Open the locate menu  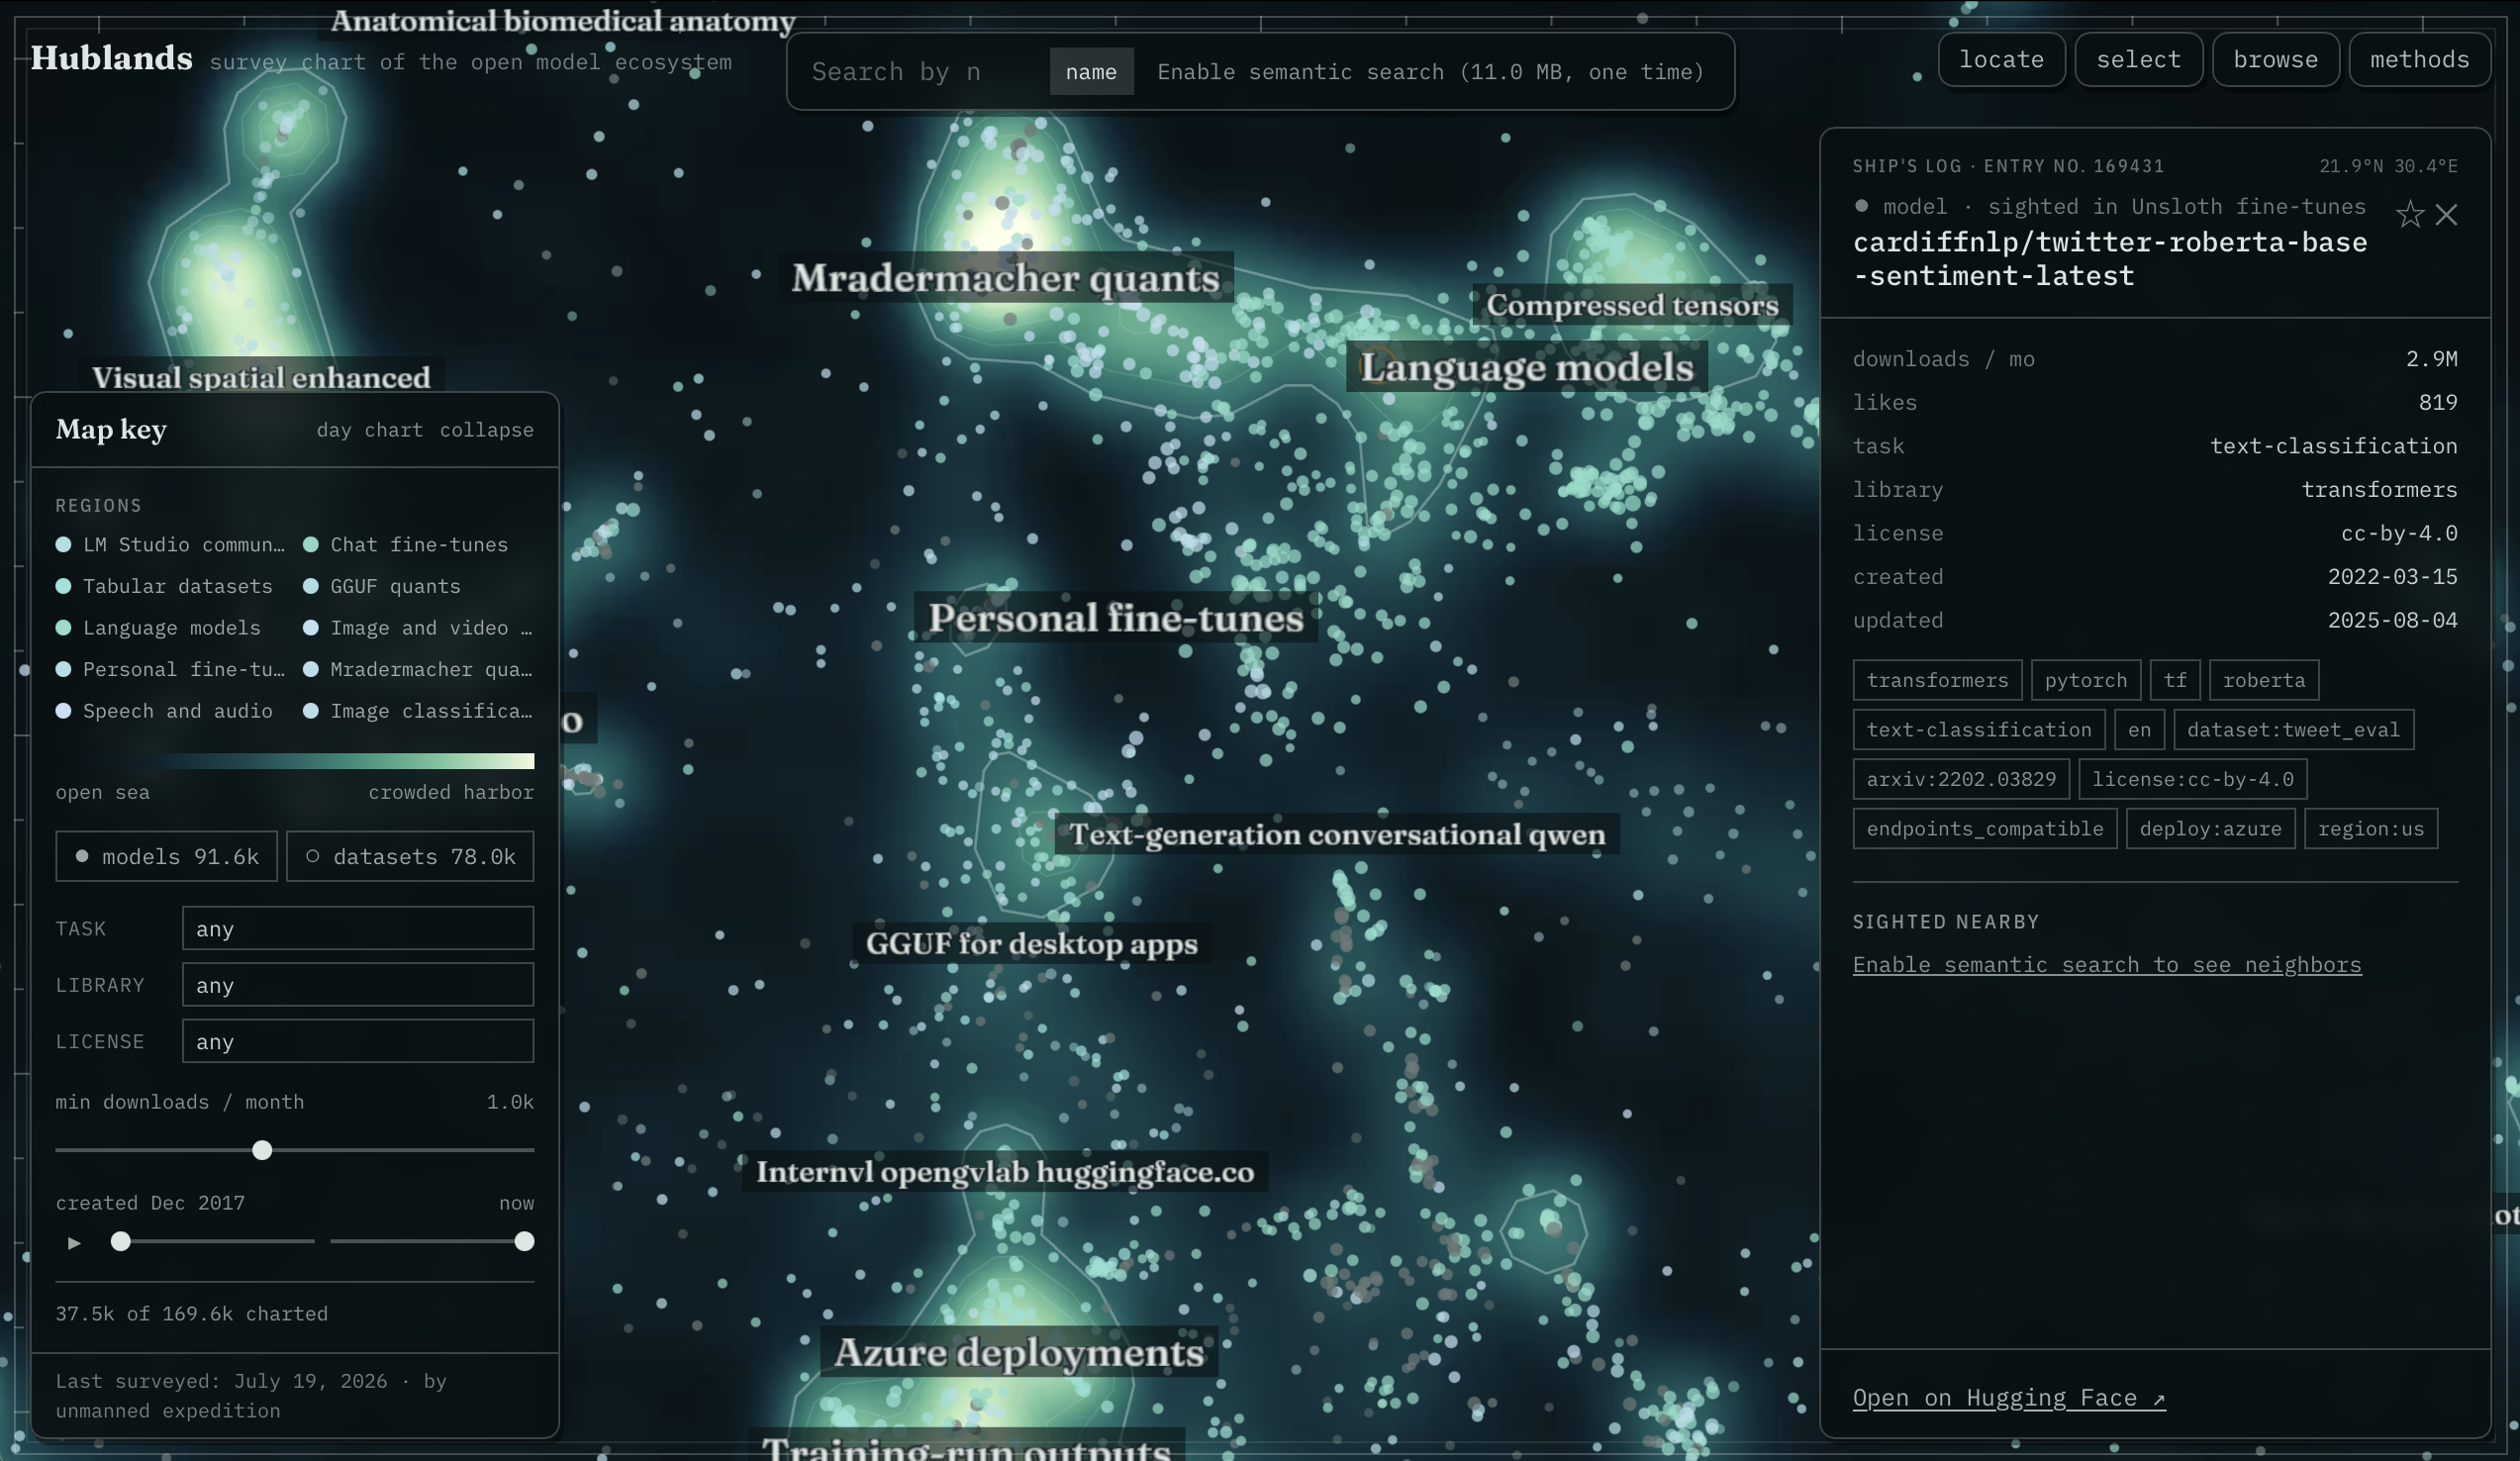[2001, 59]
